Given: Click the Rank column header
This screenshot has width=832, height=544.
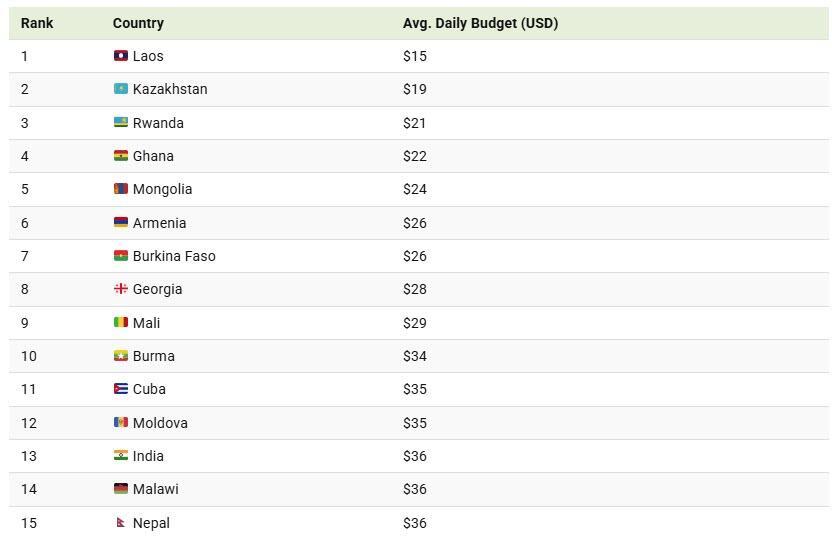Looking at the screenshot, I should [37, 23].
